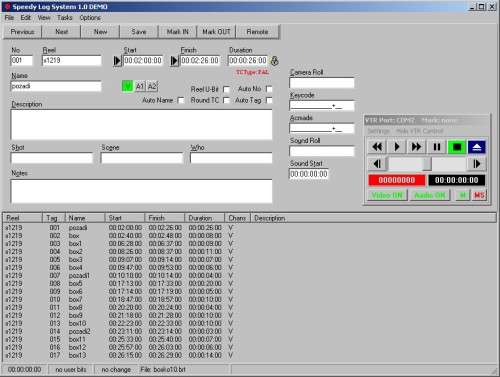Click the cue-to-Start timecode arrow icon
Image resolution: width=500 pixels, height=377 pixels.
[117, 61]
